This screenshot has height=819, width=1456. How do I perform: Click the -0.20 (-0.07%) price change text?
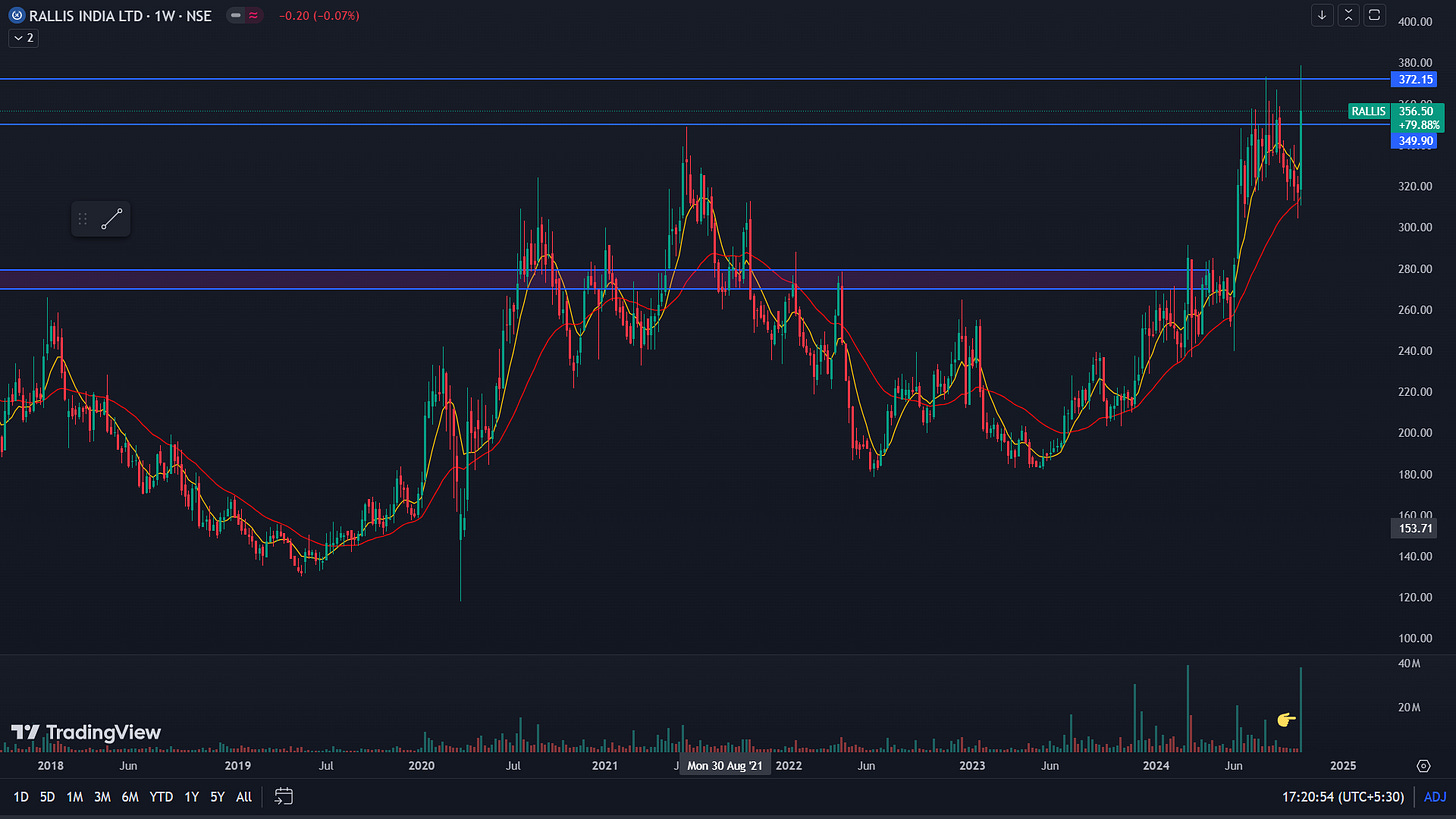pos(319,16)
